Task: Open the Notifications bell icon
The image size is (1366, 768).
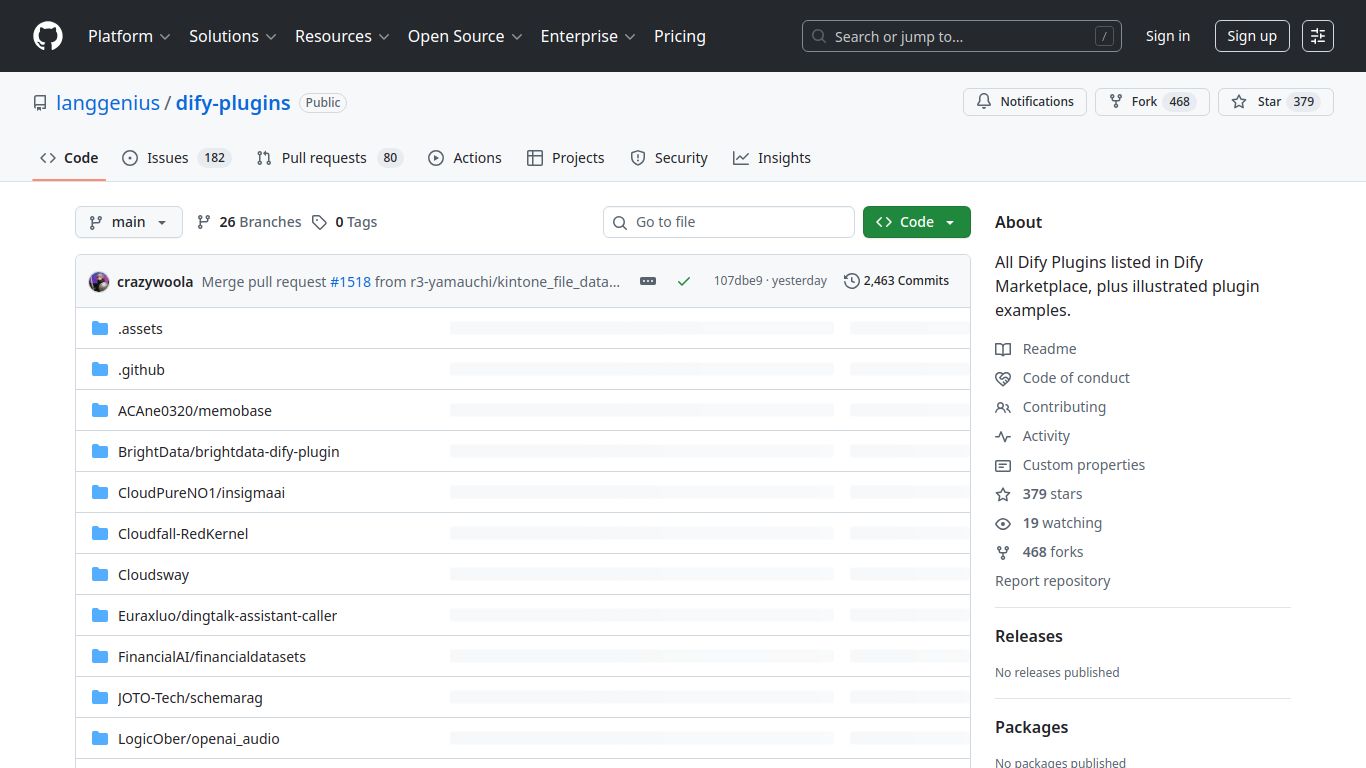Action: [x=984, y=101]
